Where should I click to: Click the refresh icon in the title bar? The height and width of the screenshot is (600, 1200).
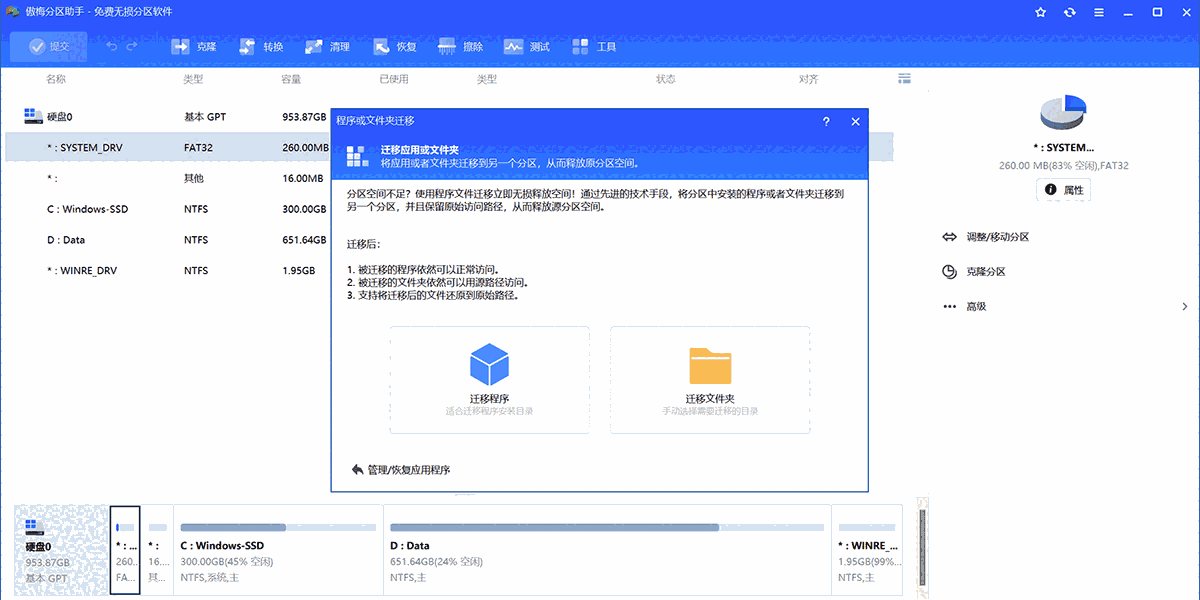1069,12
